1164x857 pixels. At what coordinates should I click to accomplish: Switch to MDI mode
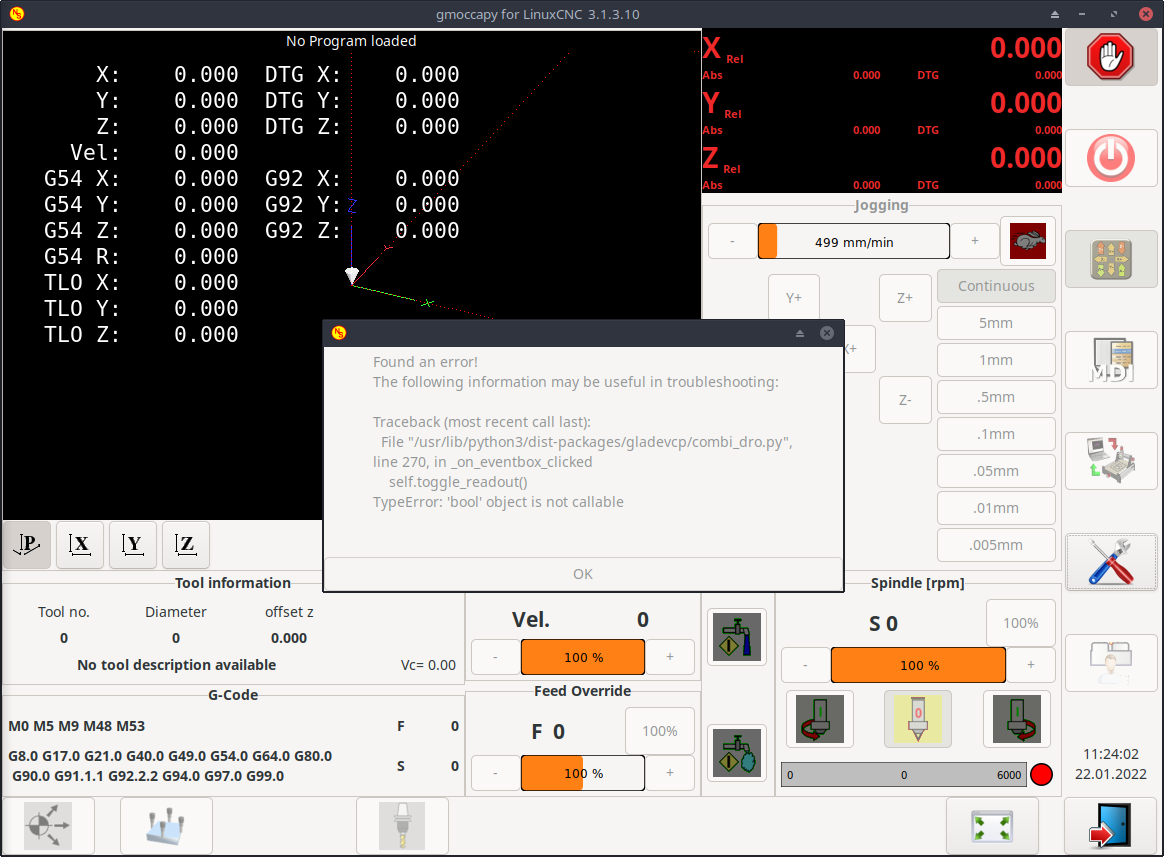click(x=1111, y=360)
